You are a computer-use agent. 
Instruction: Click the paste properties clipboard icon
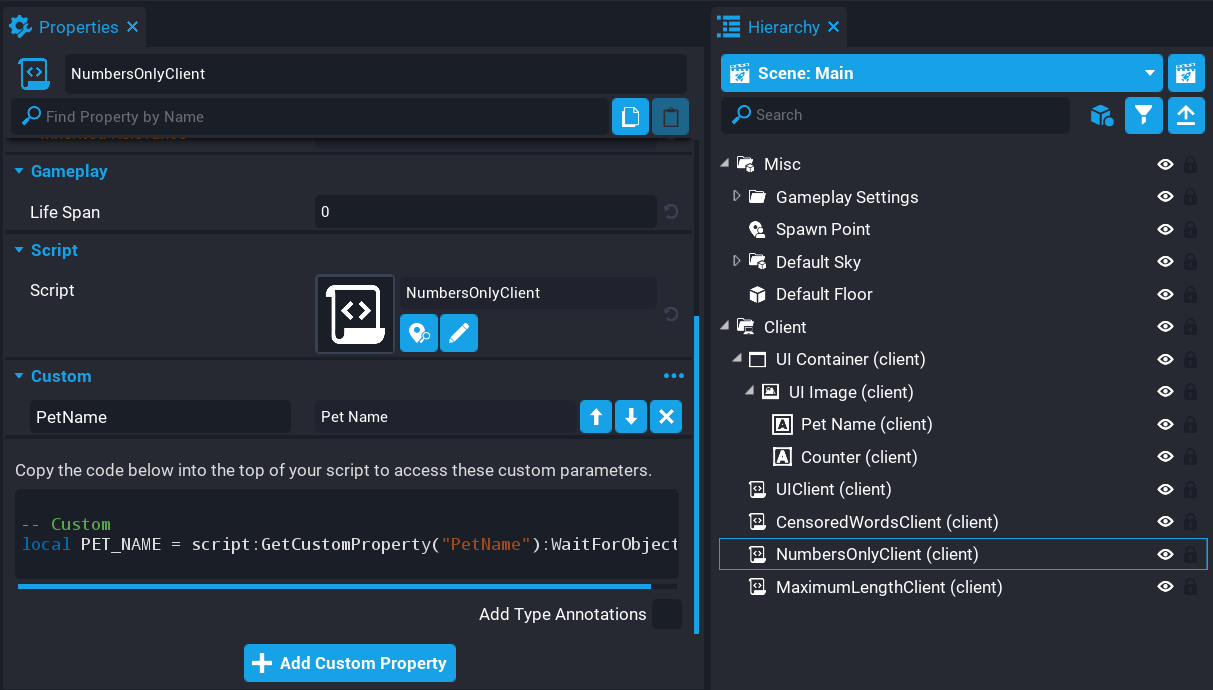(x=670, y=117)
